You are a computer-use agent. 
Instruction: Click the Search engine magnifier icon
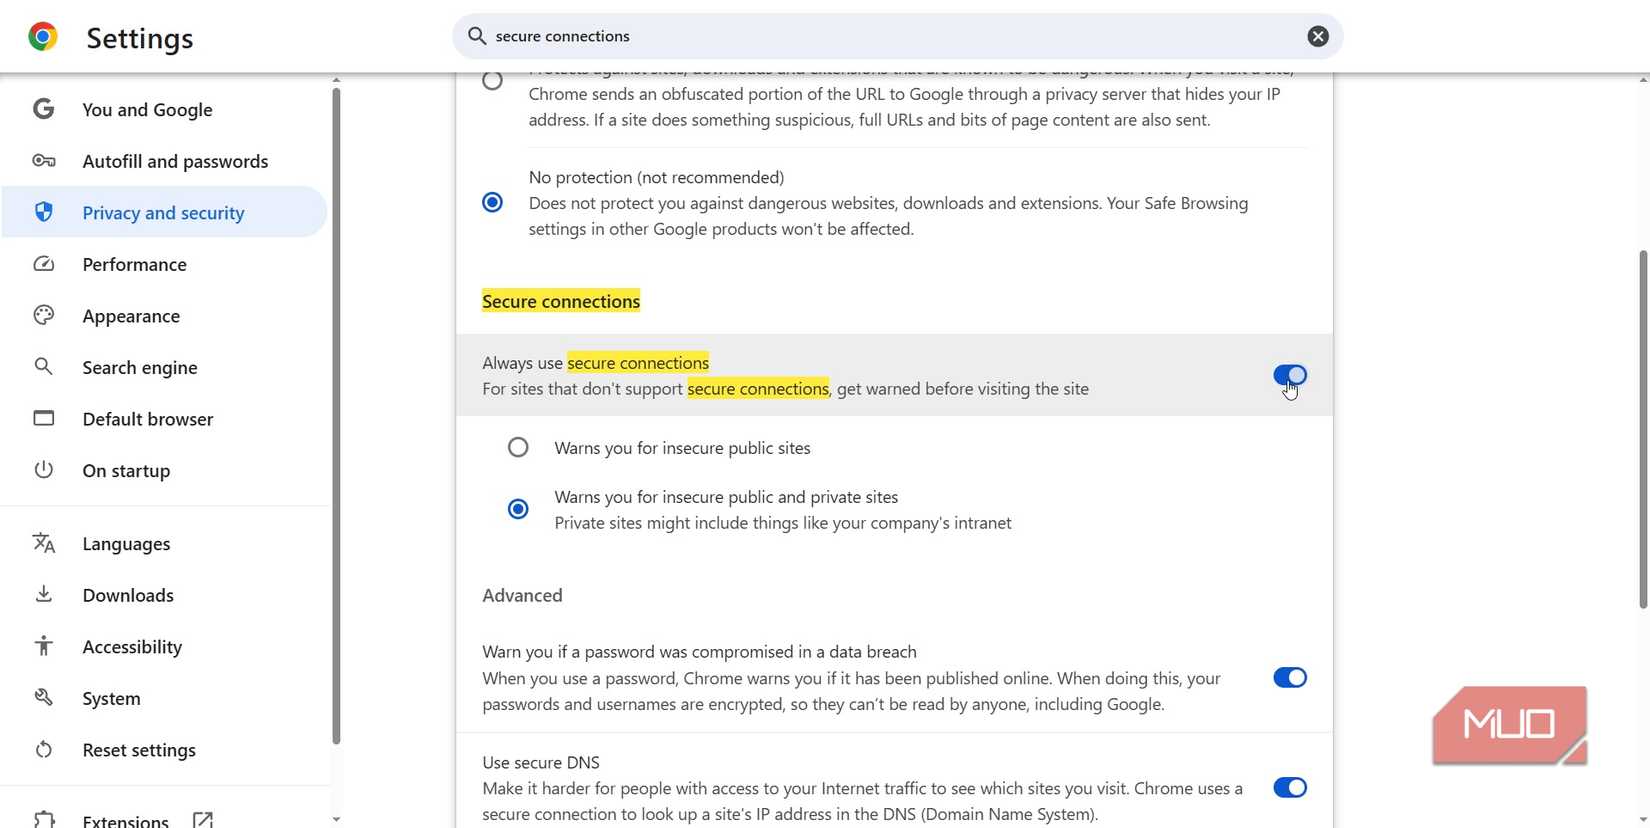(x=44, y=367)
